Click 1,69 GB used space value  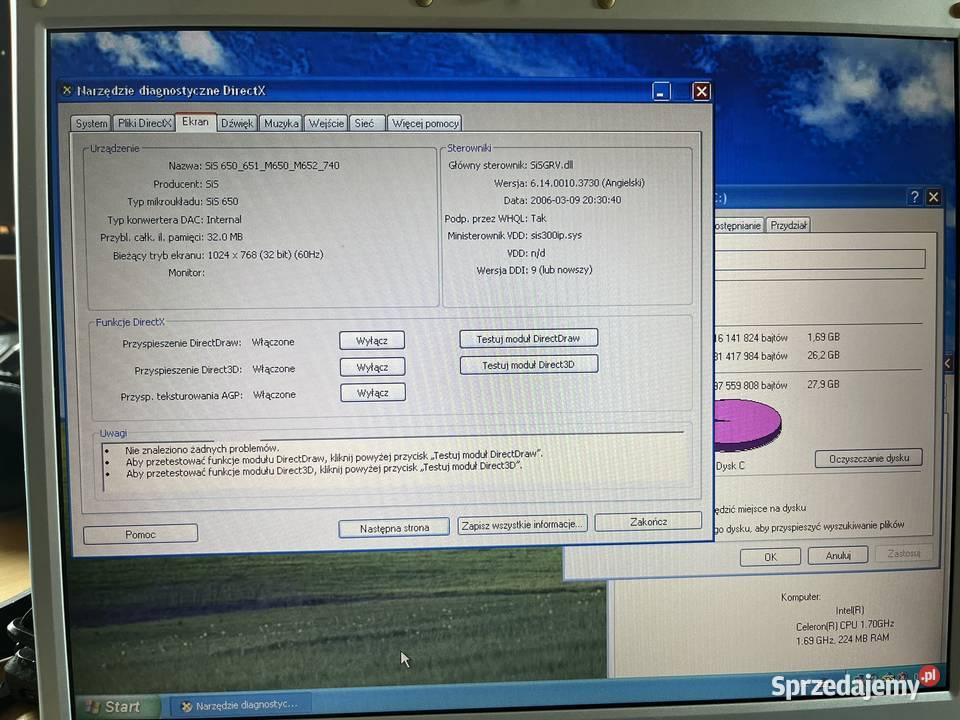[823, 337]
